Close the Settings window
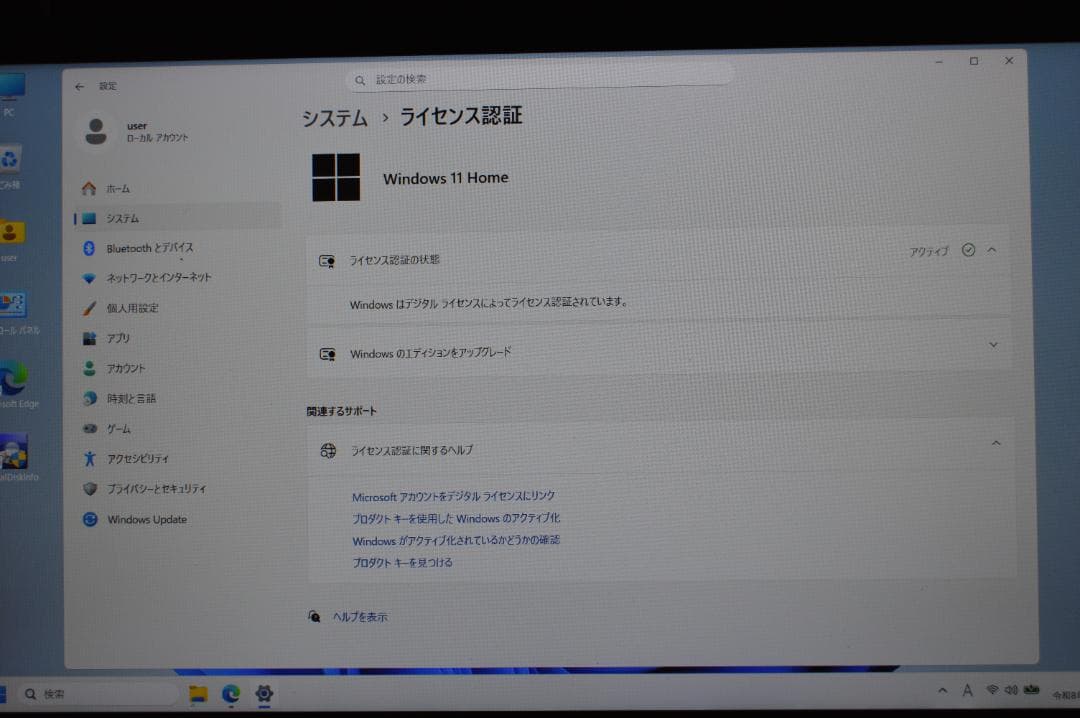This screenshot has width=1080, height=718. pyautogui.click(x=1009, y=61)
